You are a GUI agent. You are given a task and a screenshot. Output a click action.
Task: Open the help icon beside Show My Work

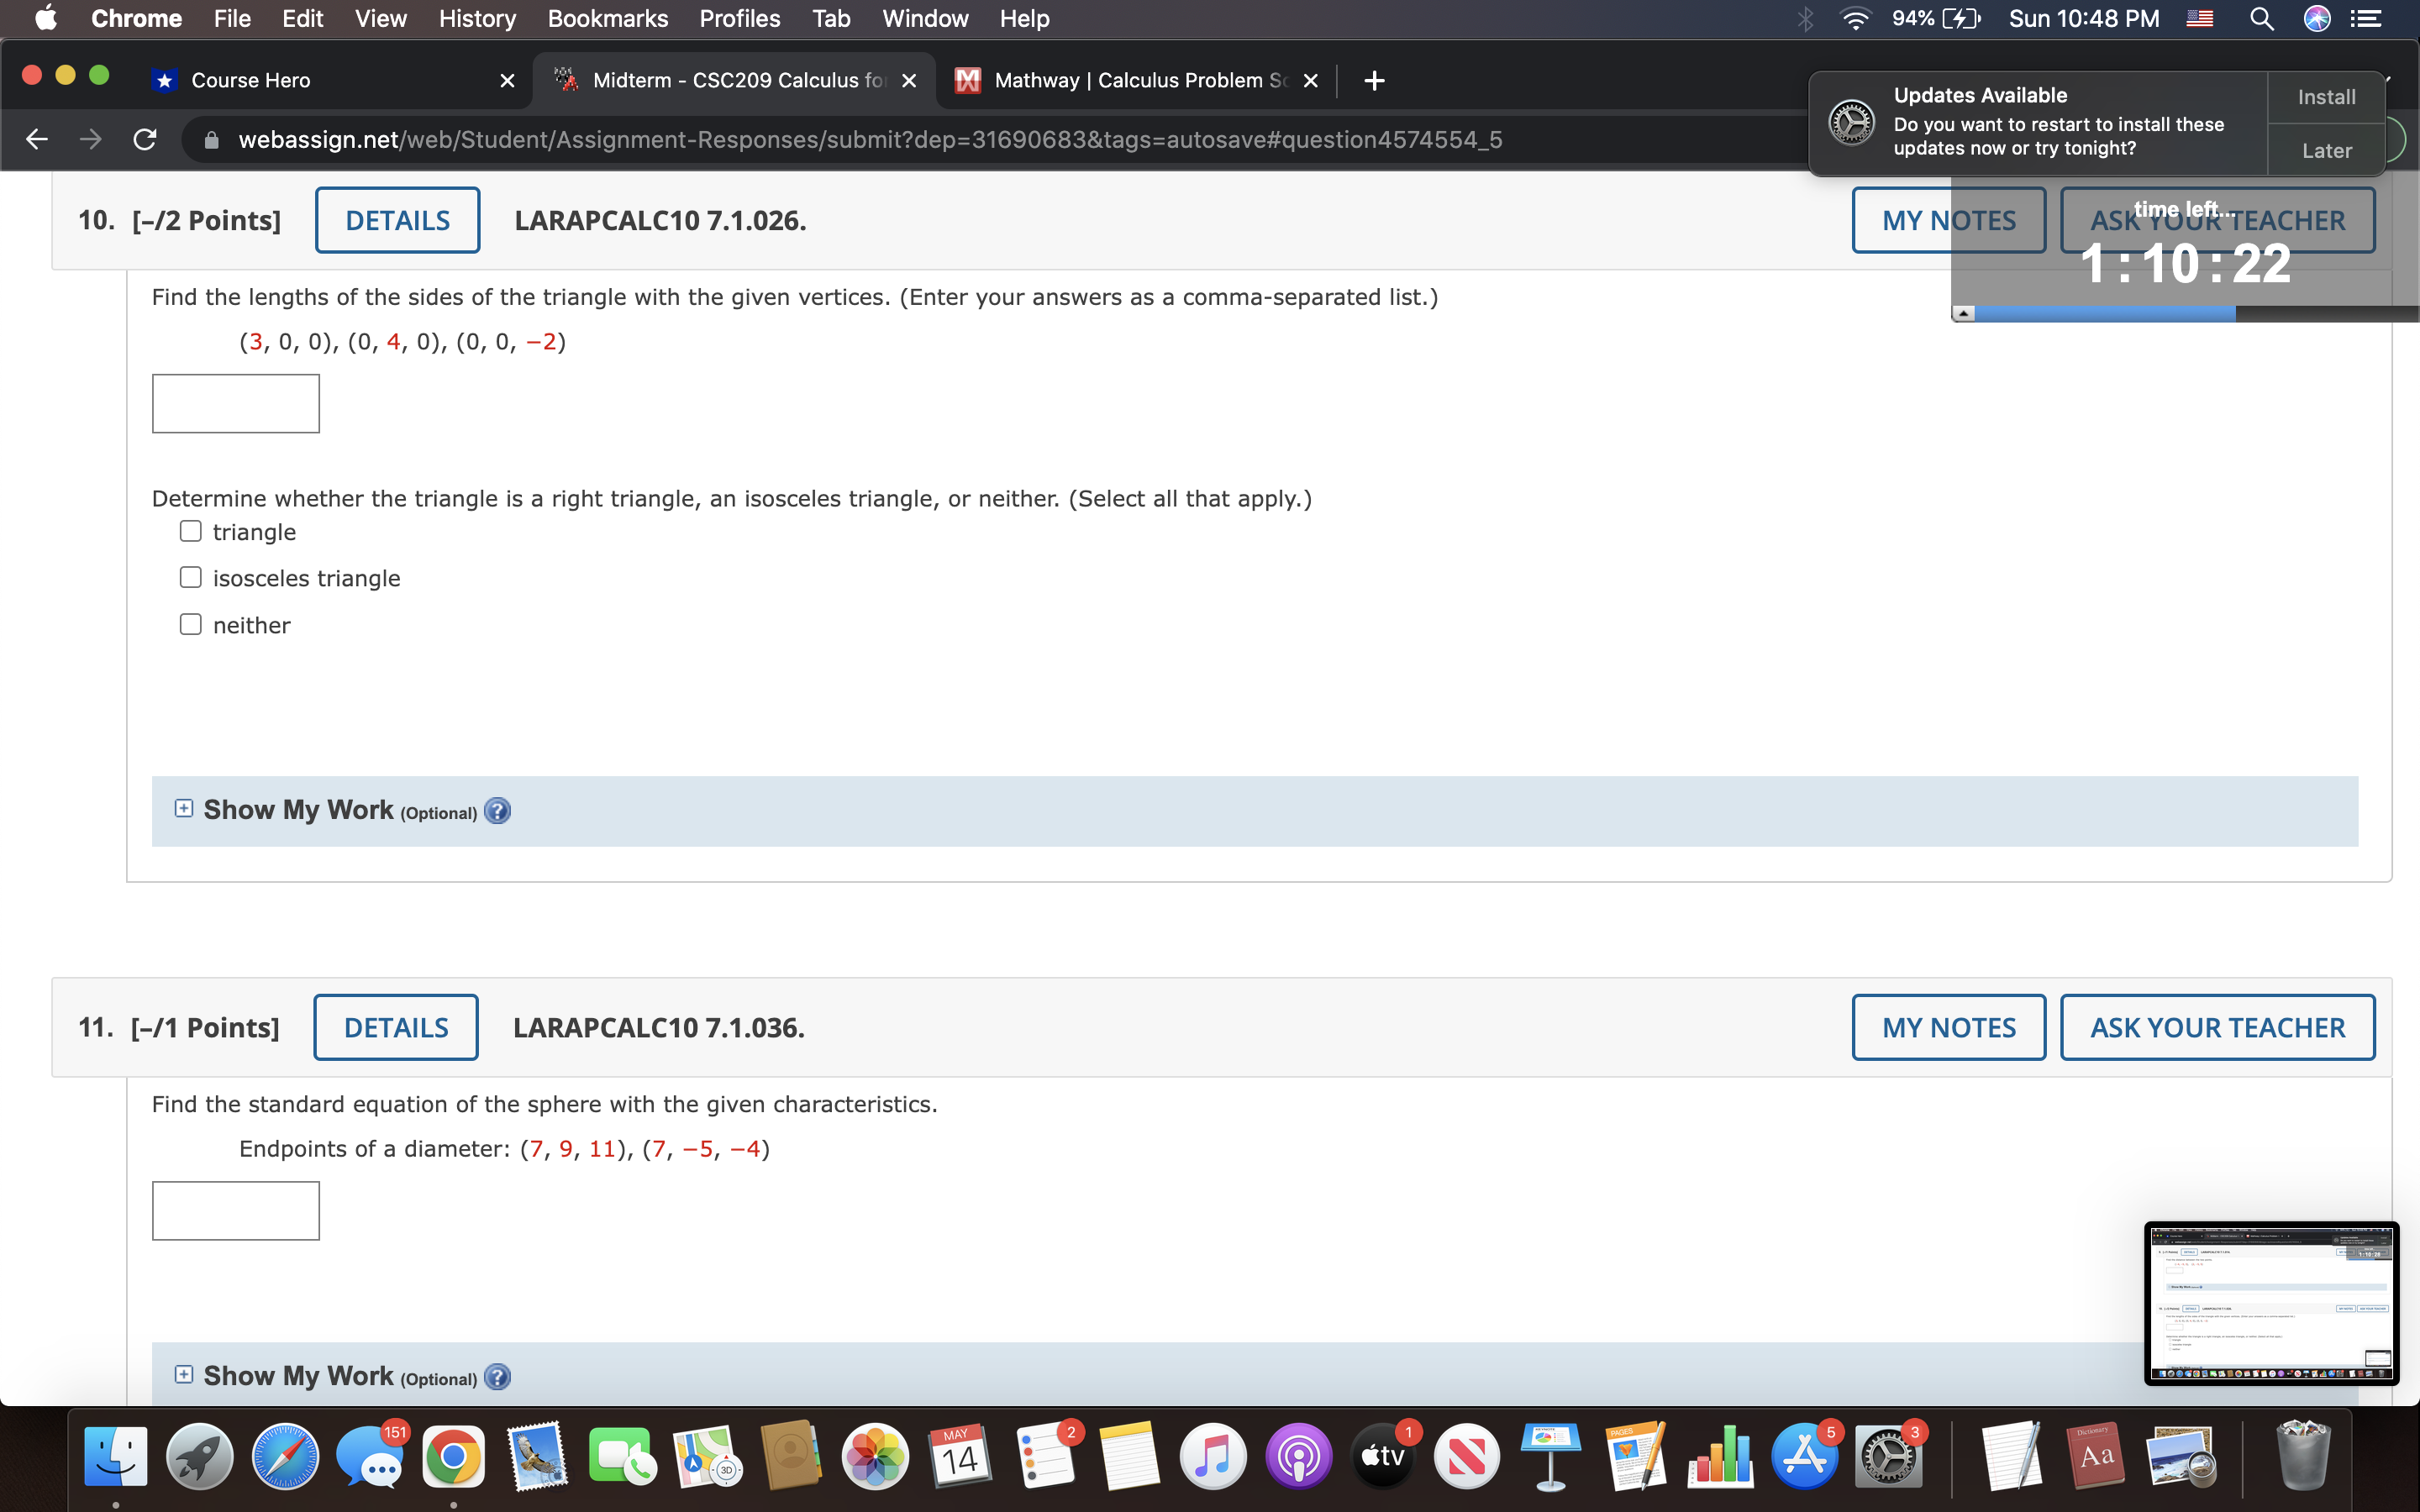point(497,810)
